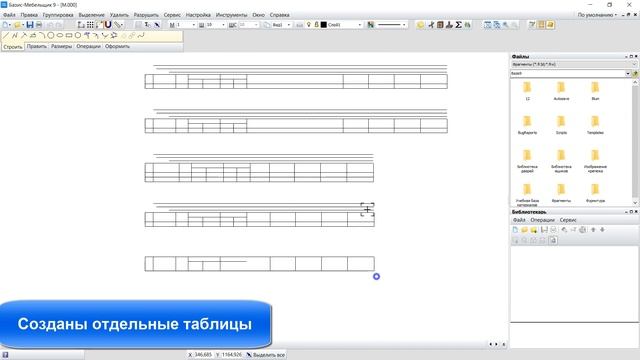Open the line style dropdown

[404, 25]
